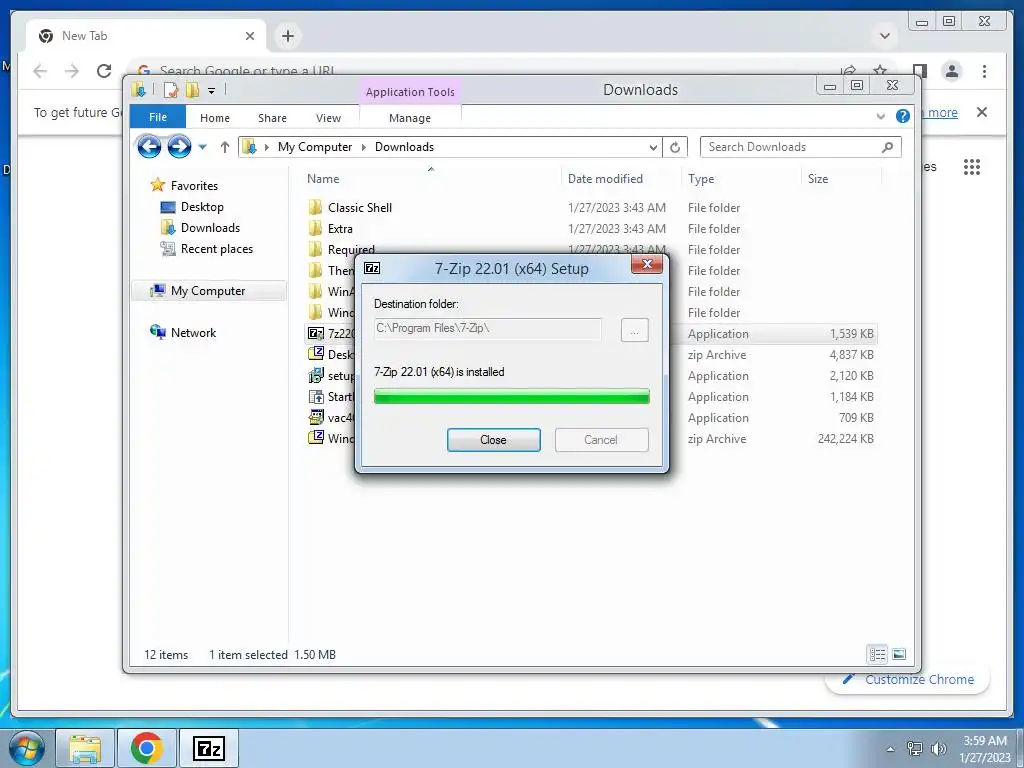This screenshot has width=1024, height=768.
Task: Open the File tab in Explorer ribbon
Action: [x=157, y=117]
